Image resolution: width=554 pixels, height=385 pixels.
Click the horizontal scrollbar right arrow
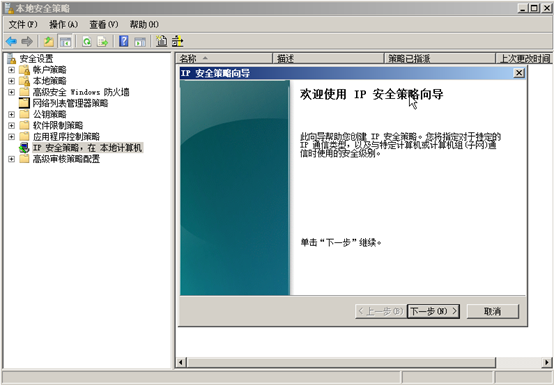[x=547, y=362]
